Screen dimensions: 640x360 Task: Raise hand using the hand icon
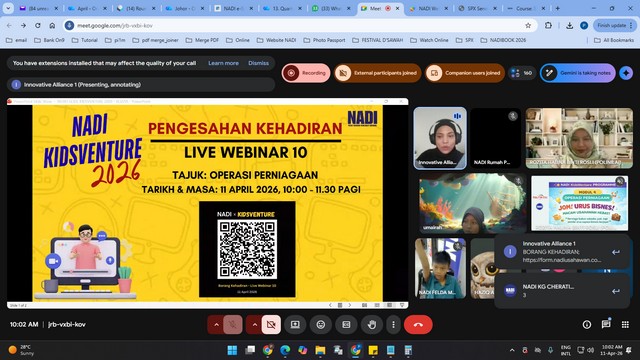(x=371, y=325)
